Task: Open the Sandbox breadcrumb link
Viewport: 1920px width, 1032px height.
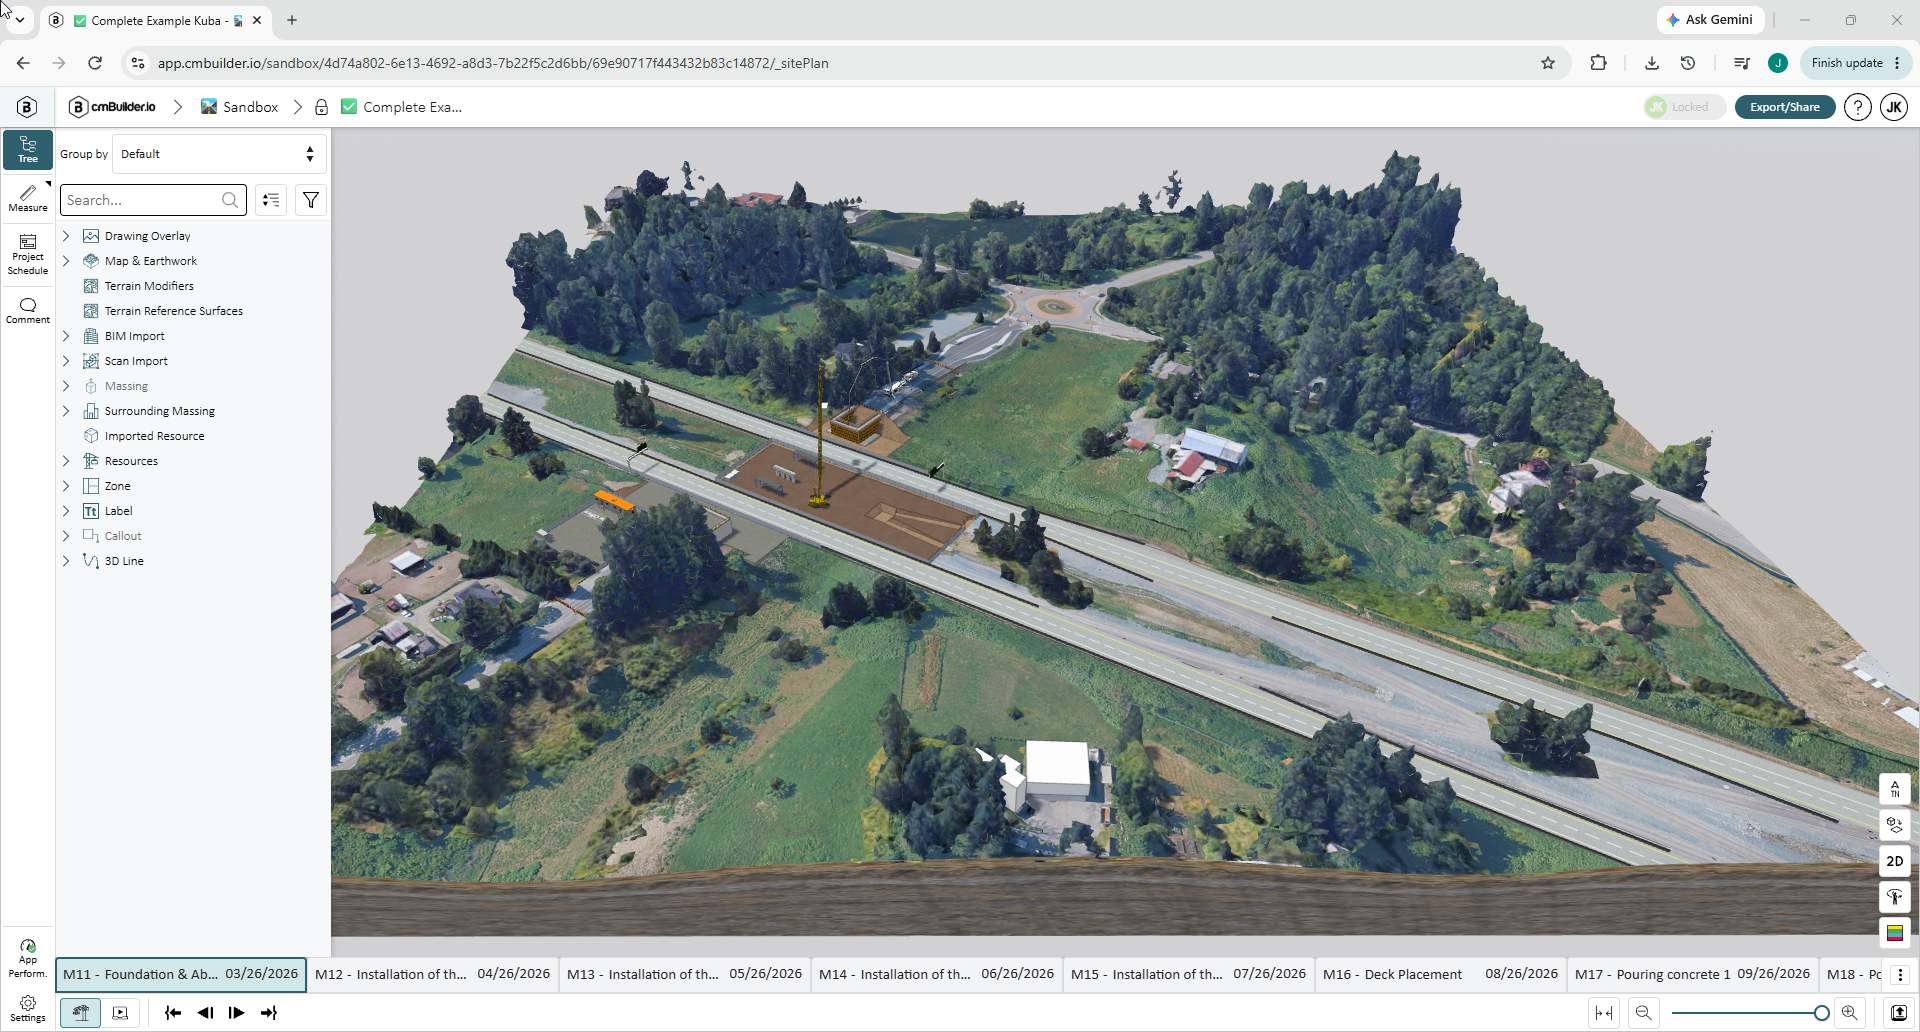Action: 239,107
